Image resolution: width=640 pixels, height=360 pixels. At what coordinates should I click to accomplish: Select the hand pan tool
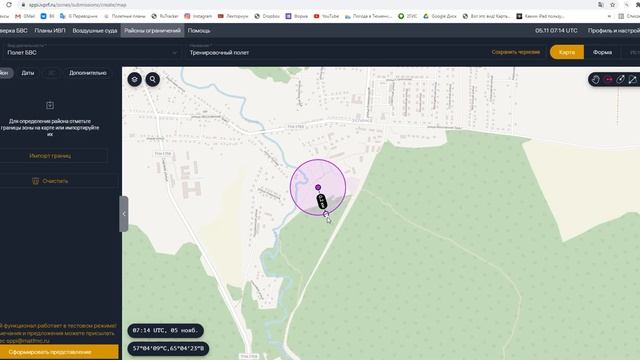(x=596, y=80)
